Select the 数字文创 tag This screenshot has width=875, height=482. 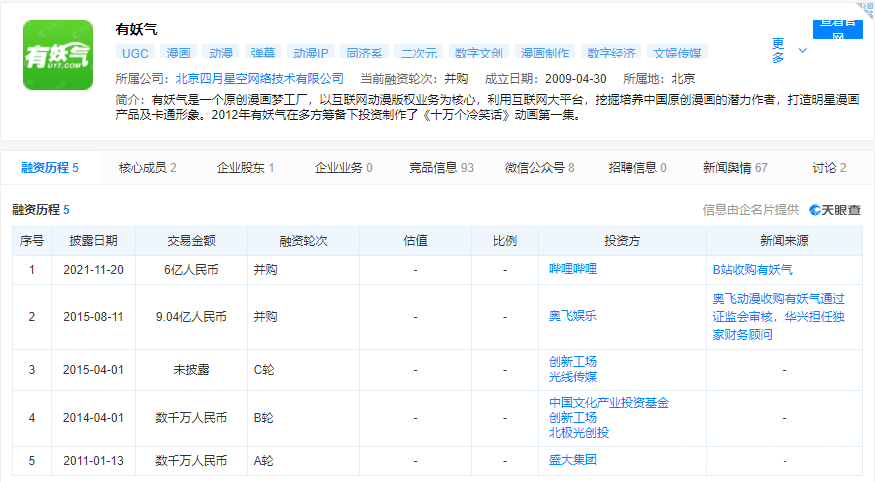pos(479,53)
